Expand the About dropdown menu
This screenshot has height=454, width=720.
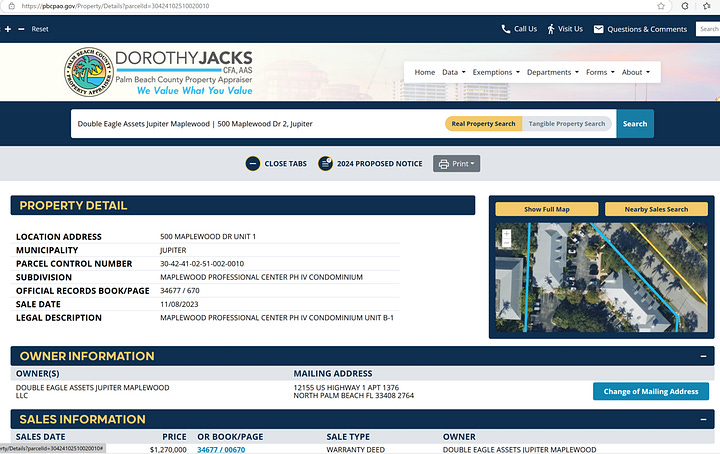coord(636,72)
